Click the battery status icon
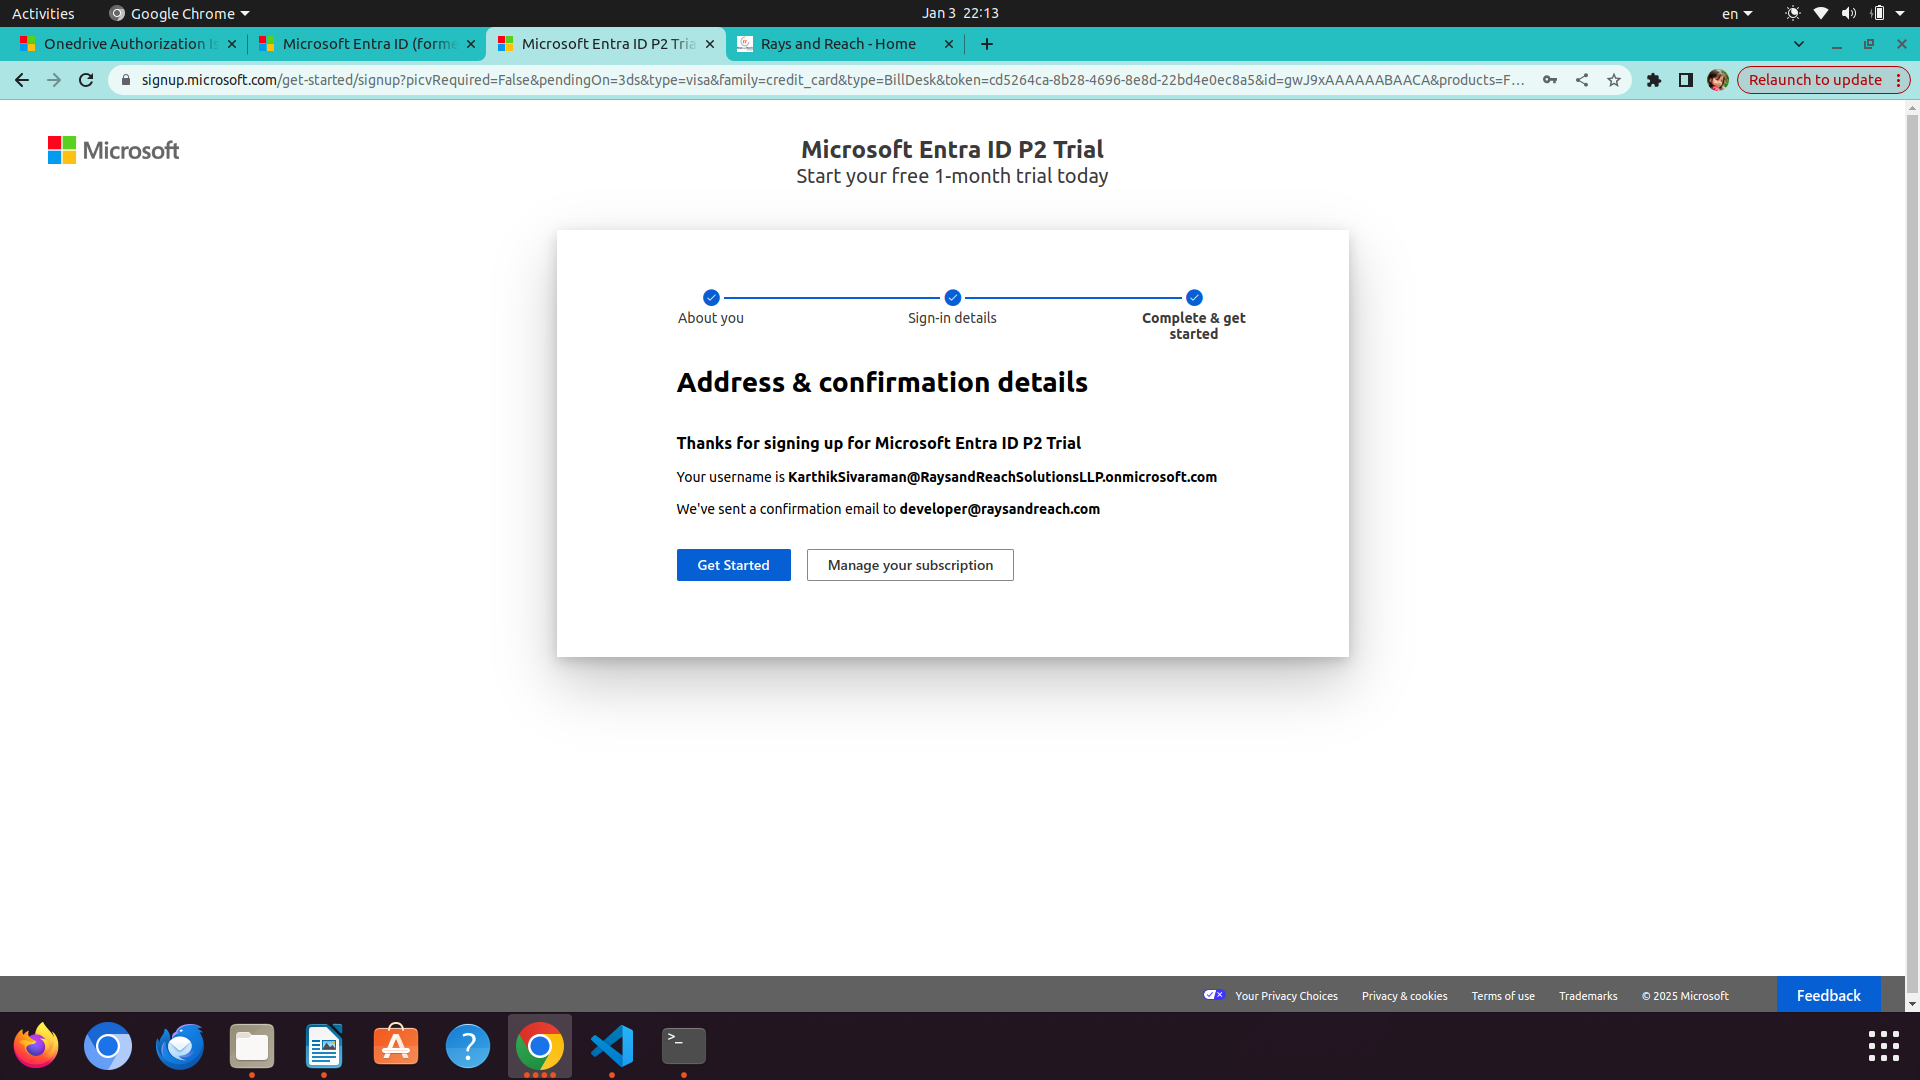 [1878, 13]
